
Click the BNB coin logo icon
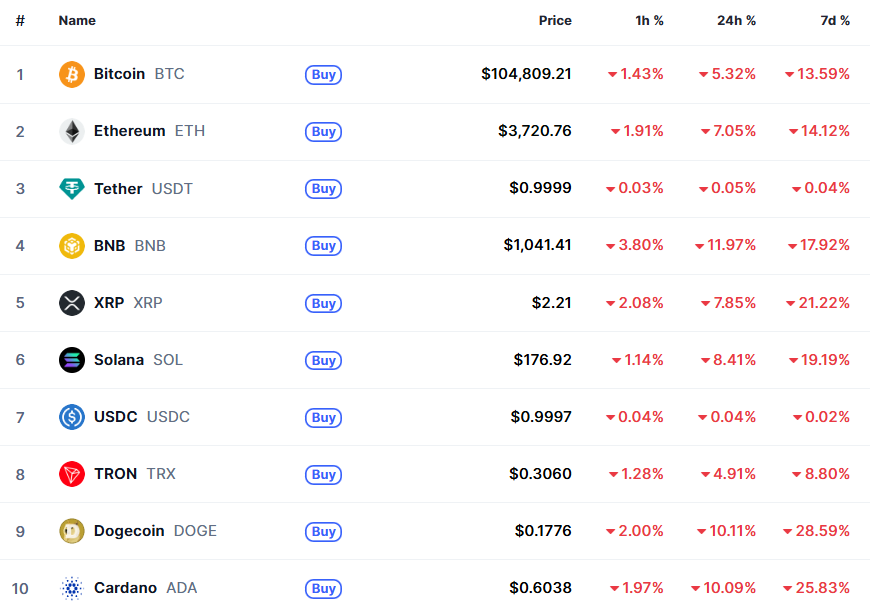72,245
